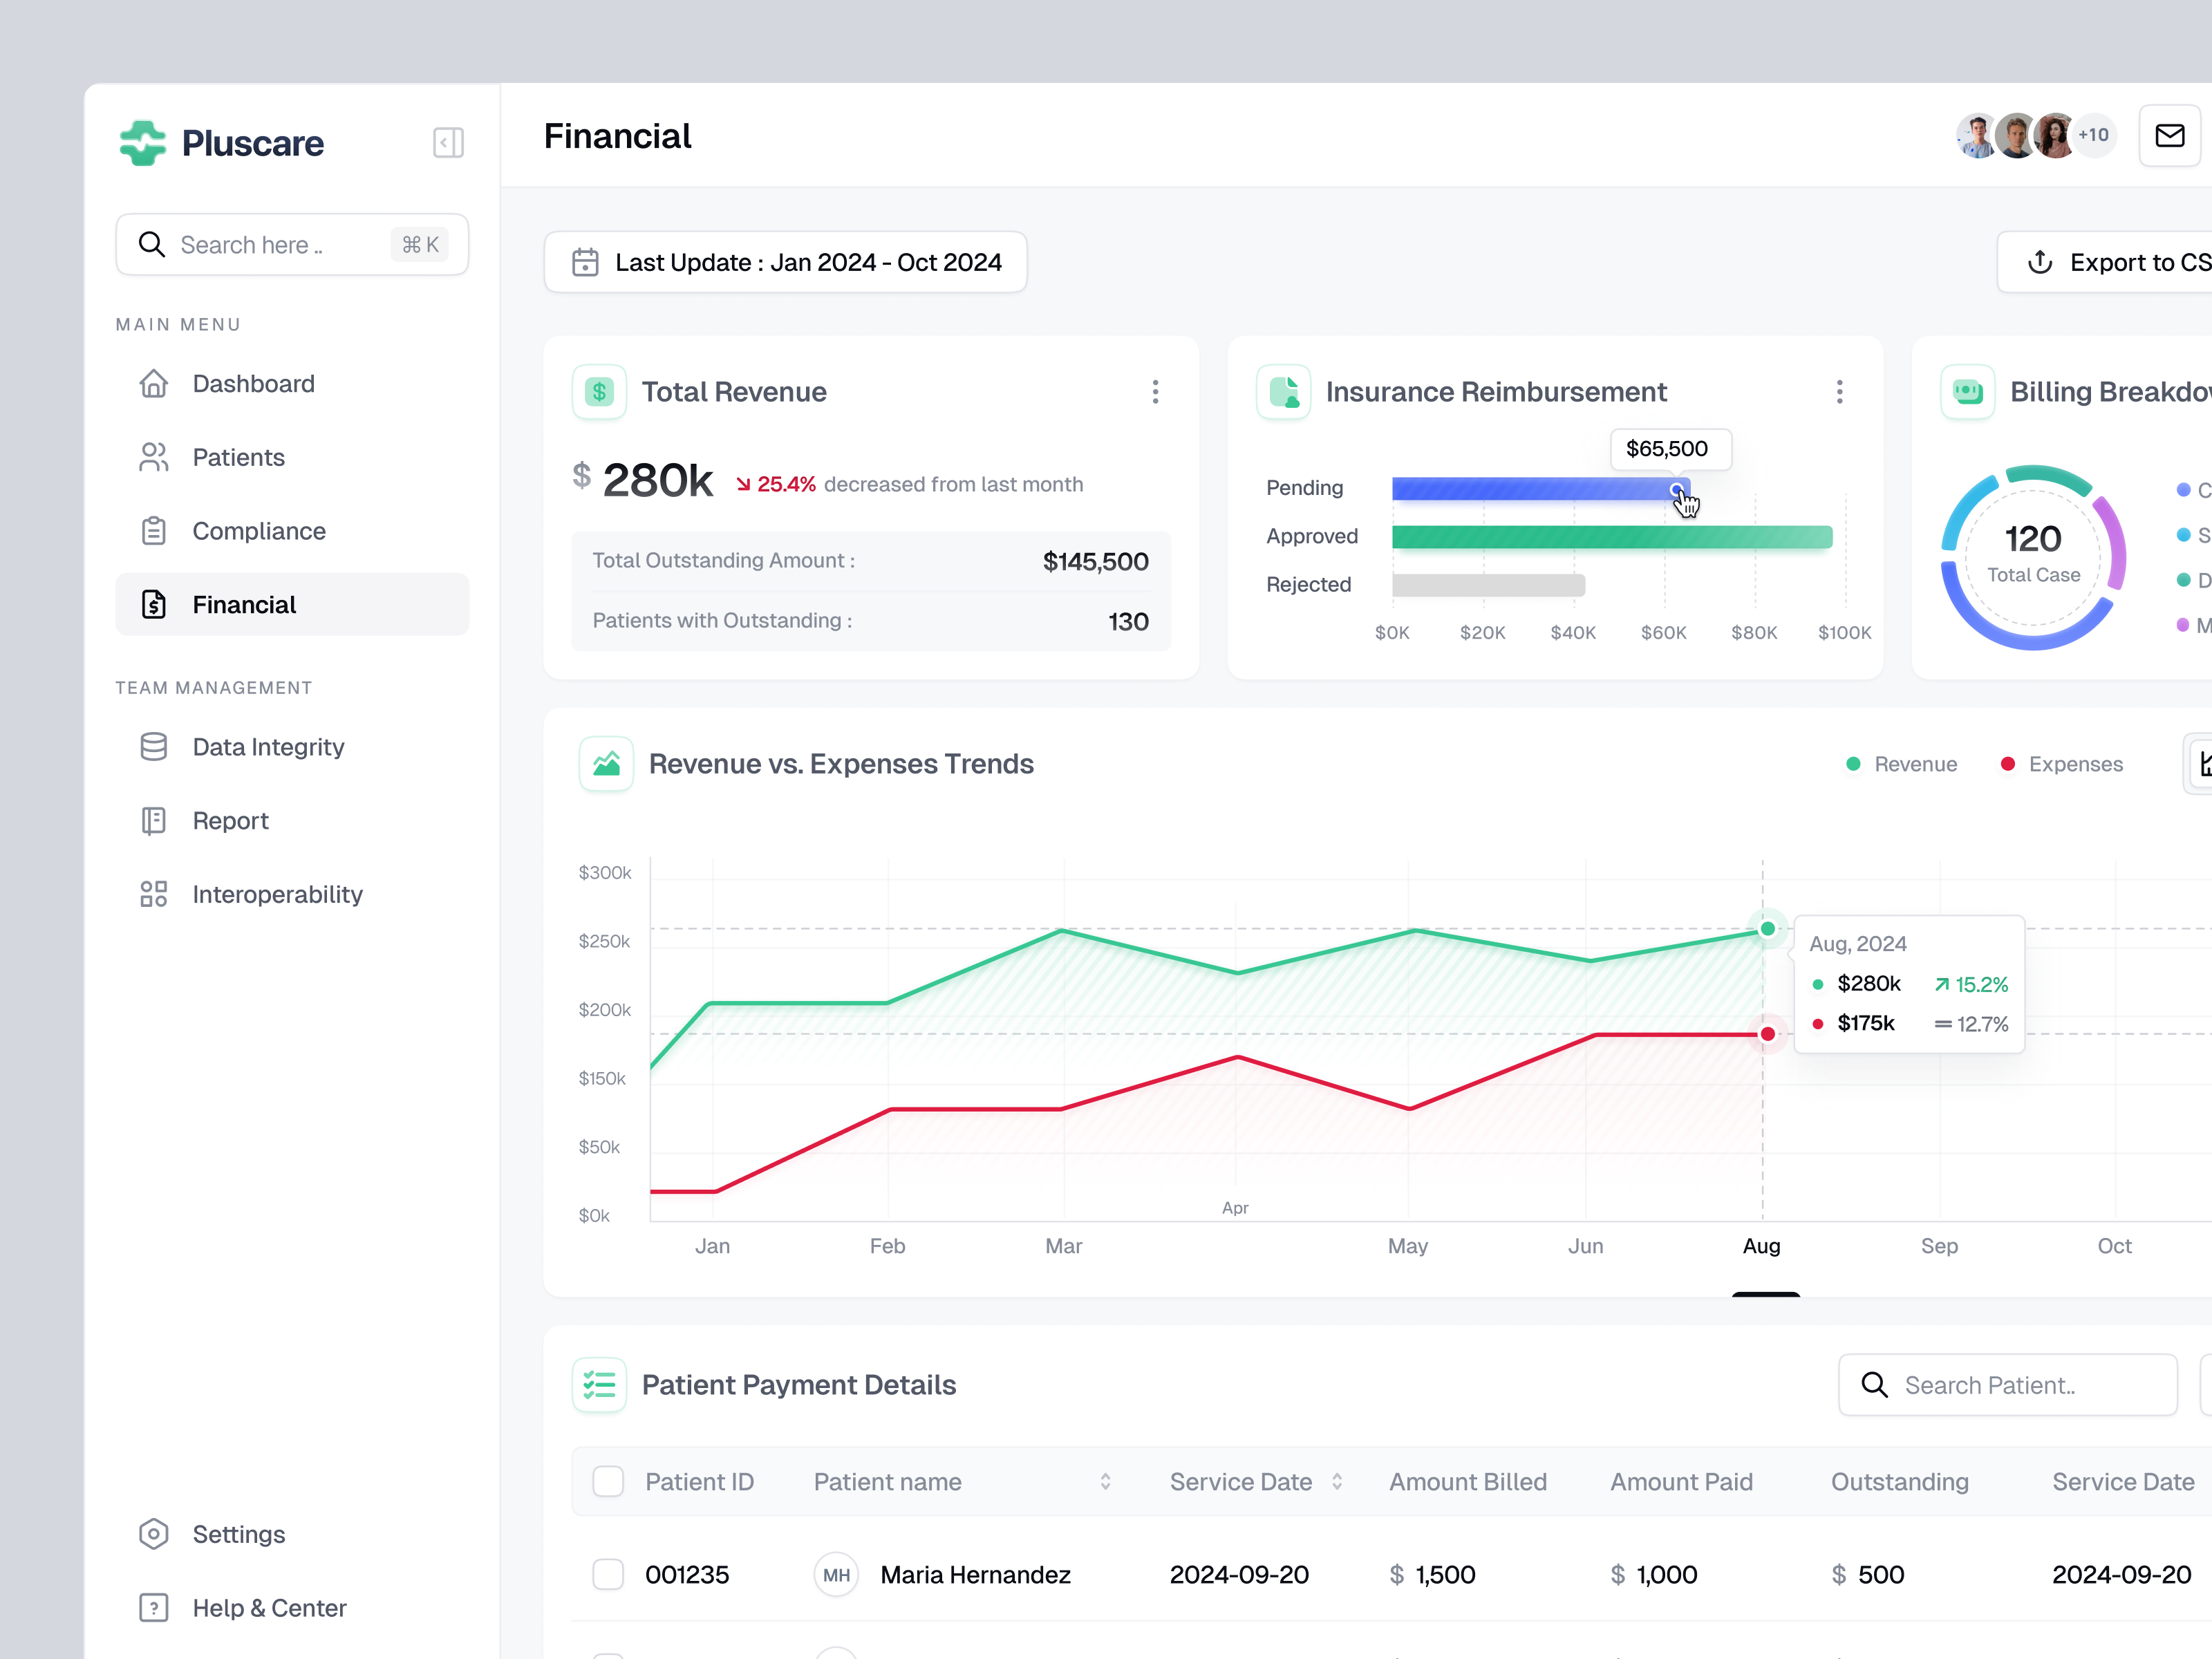Image resolution: width=2212 pixels, height=1659 pixels.
Task: Open the Report section from sidebar
Action: click(x=154, y=820)
